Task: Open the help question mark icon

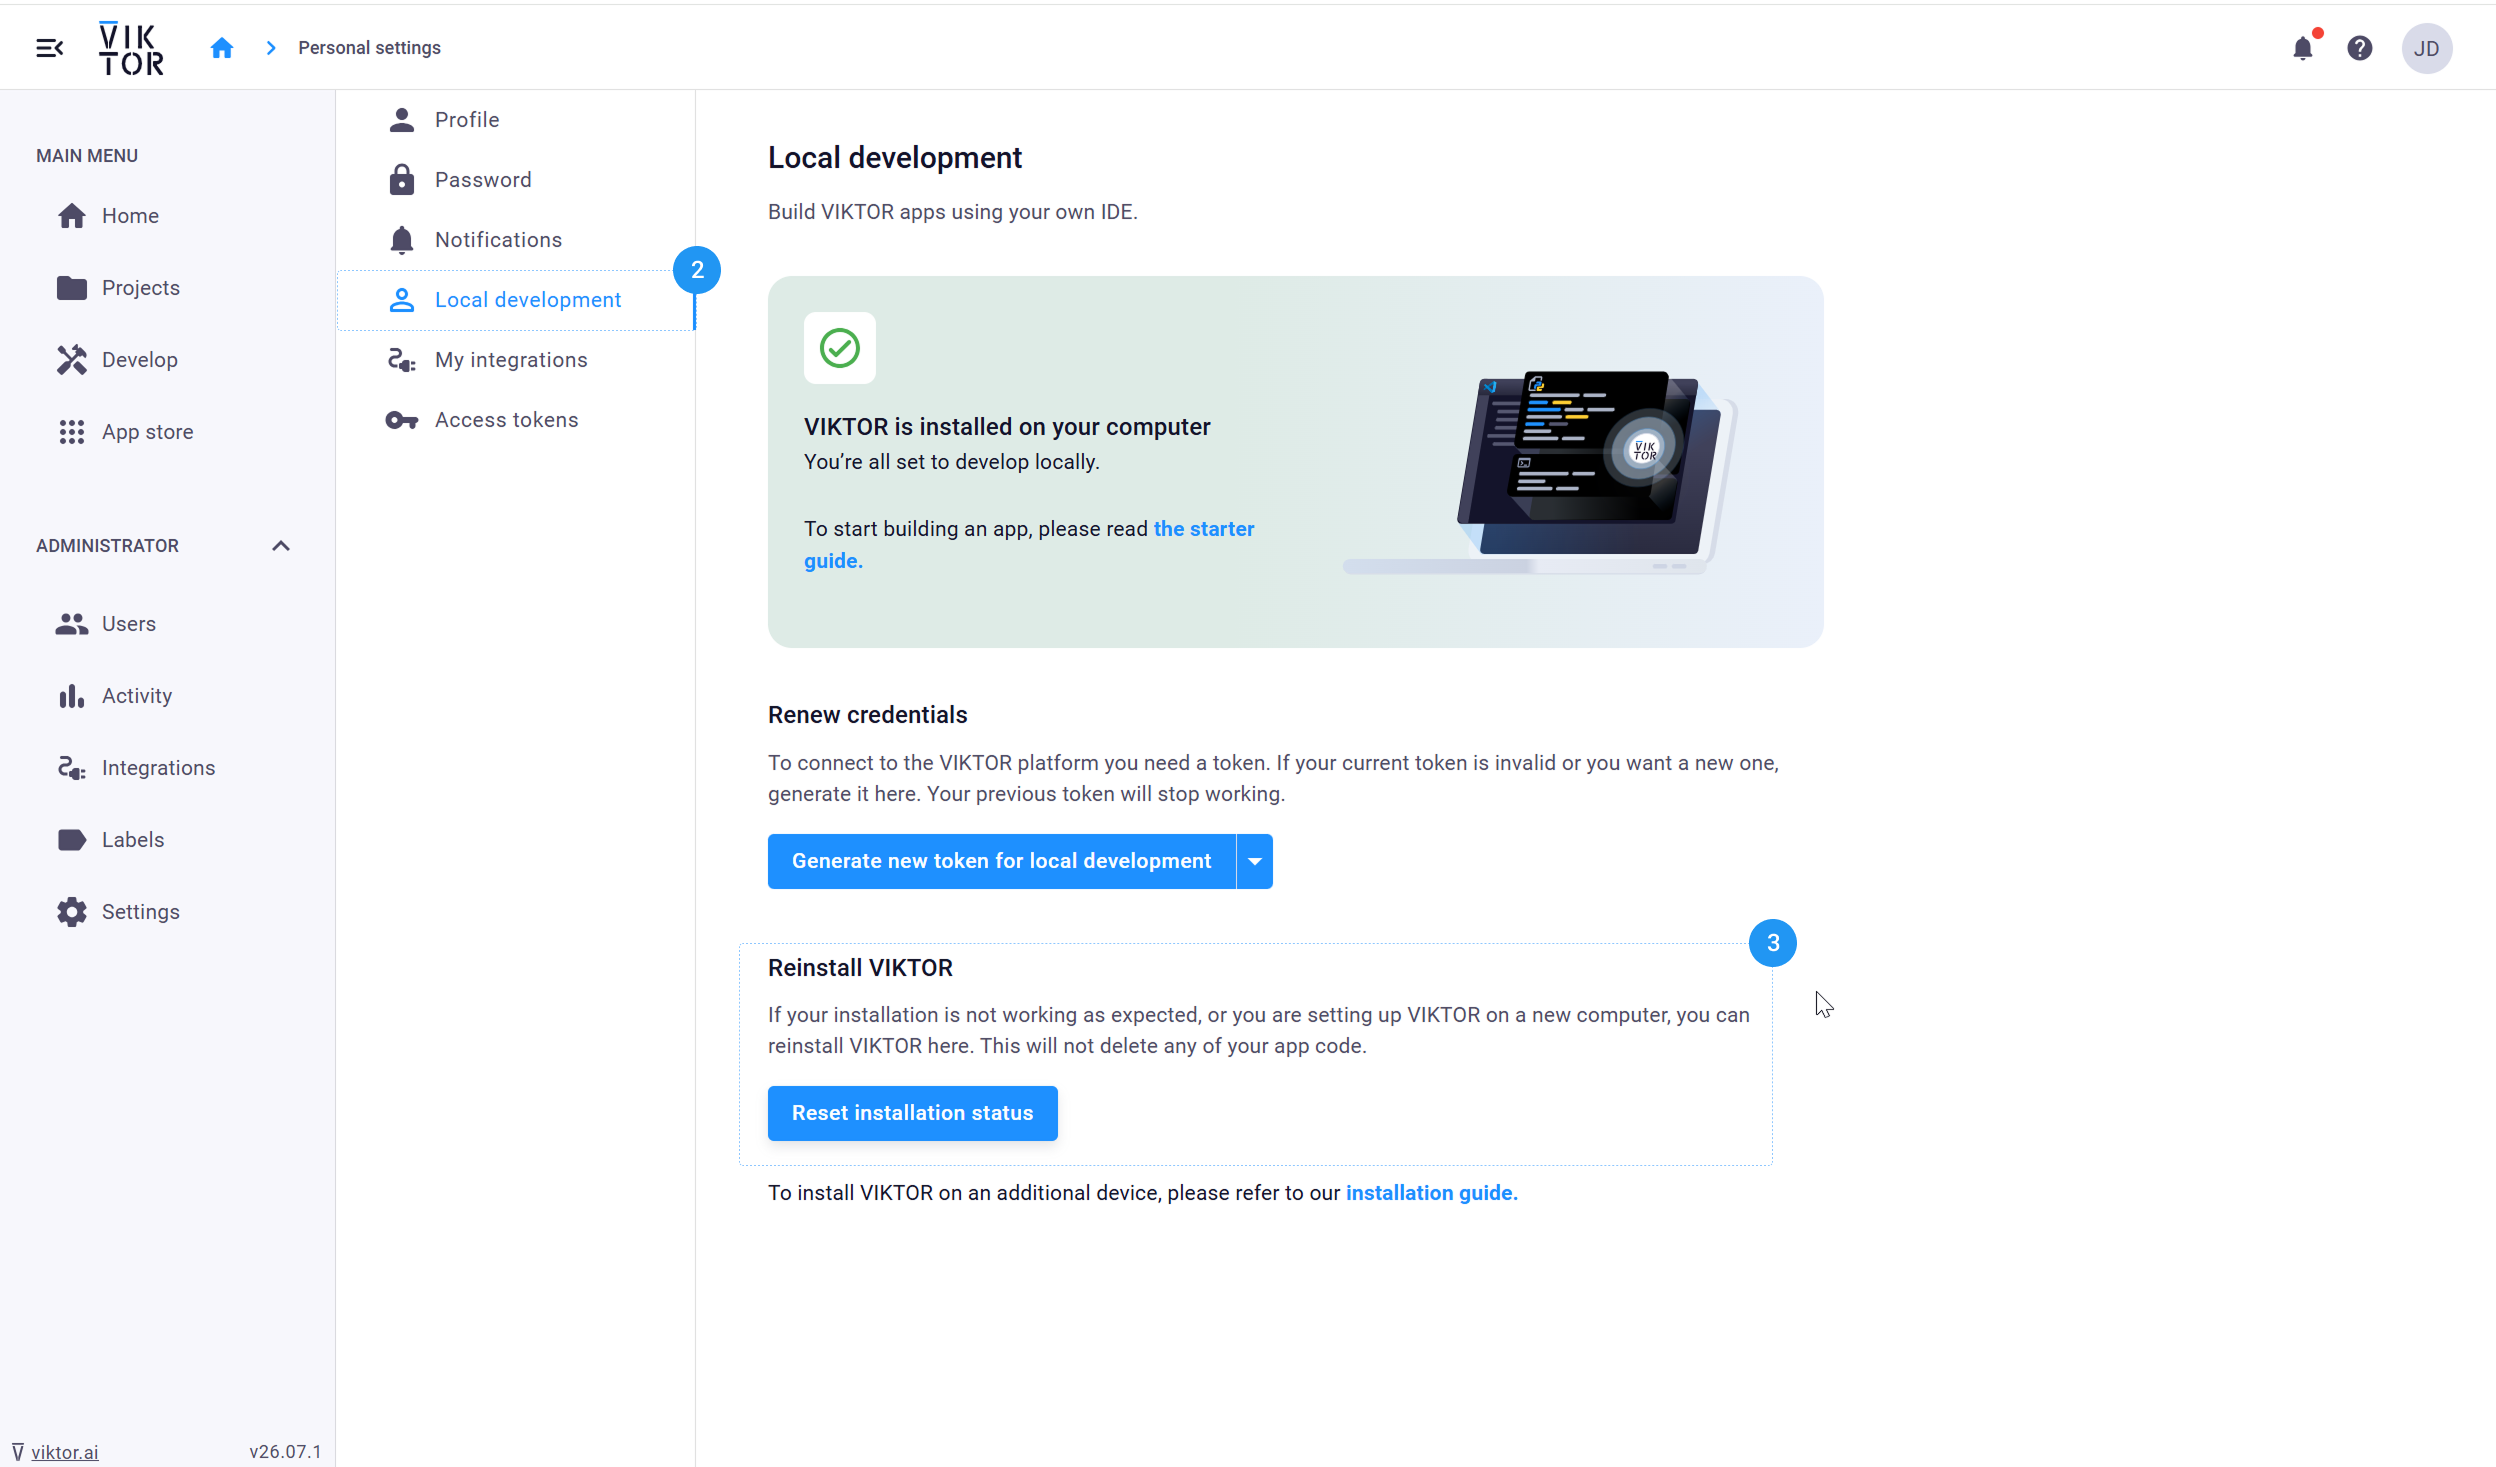Action: click(2360, 48)
